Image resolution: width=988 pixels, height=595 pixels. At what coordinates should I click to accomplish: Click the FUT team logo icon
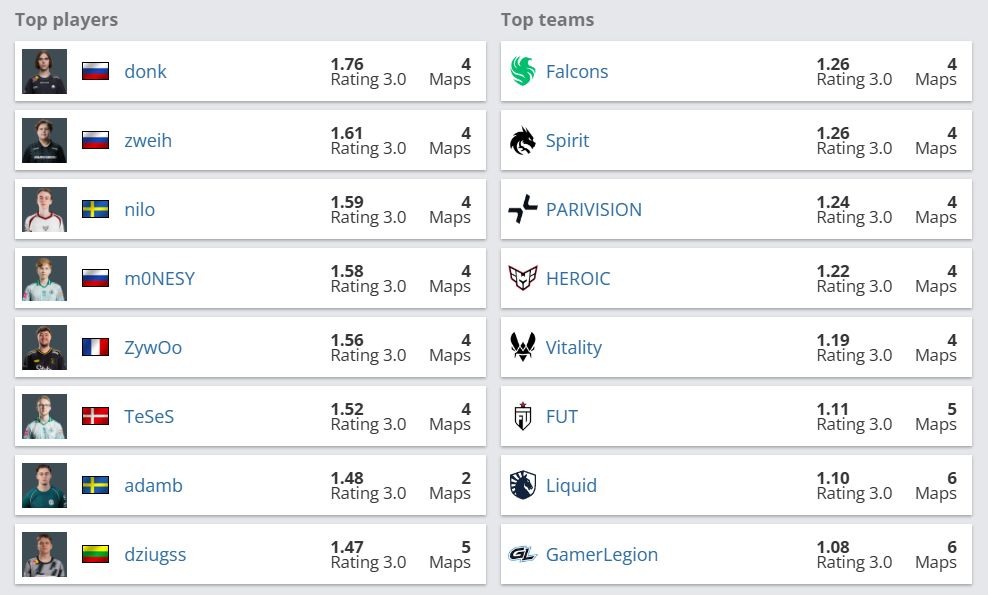[x=523, y=416]
